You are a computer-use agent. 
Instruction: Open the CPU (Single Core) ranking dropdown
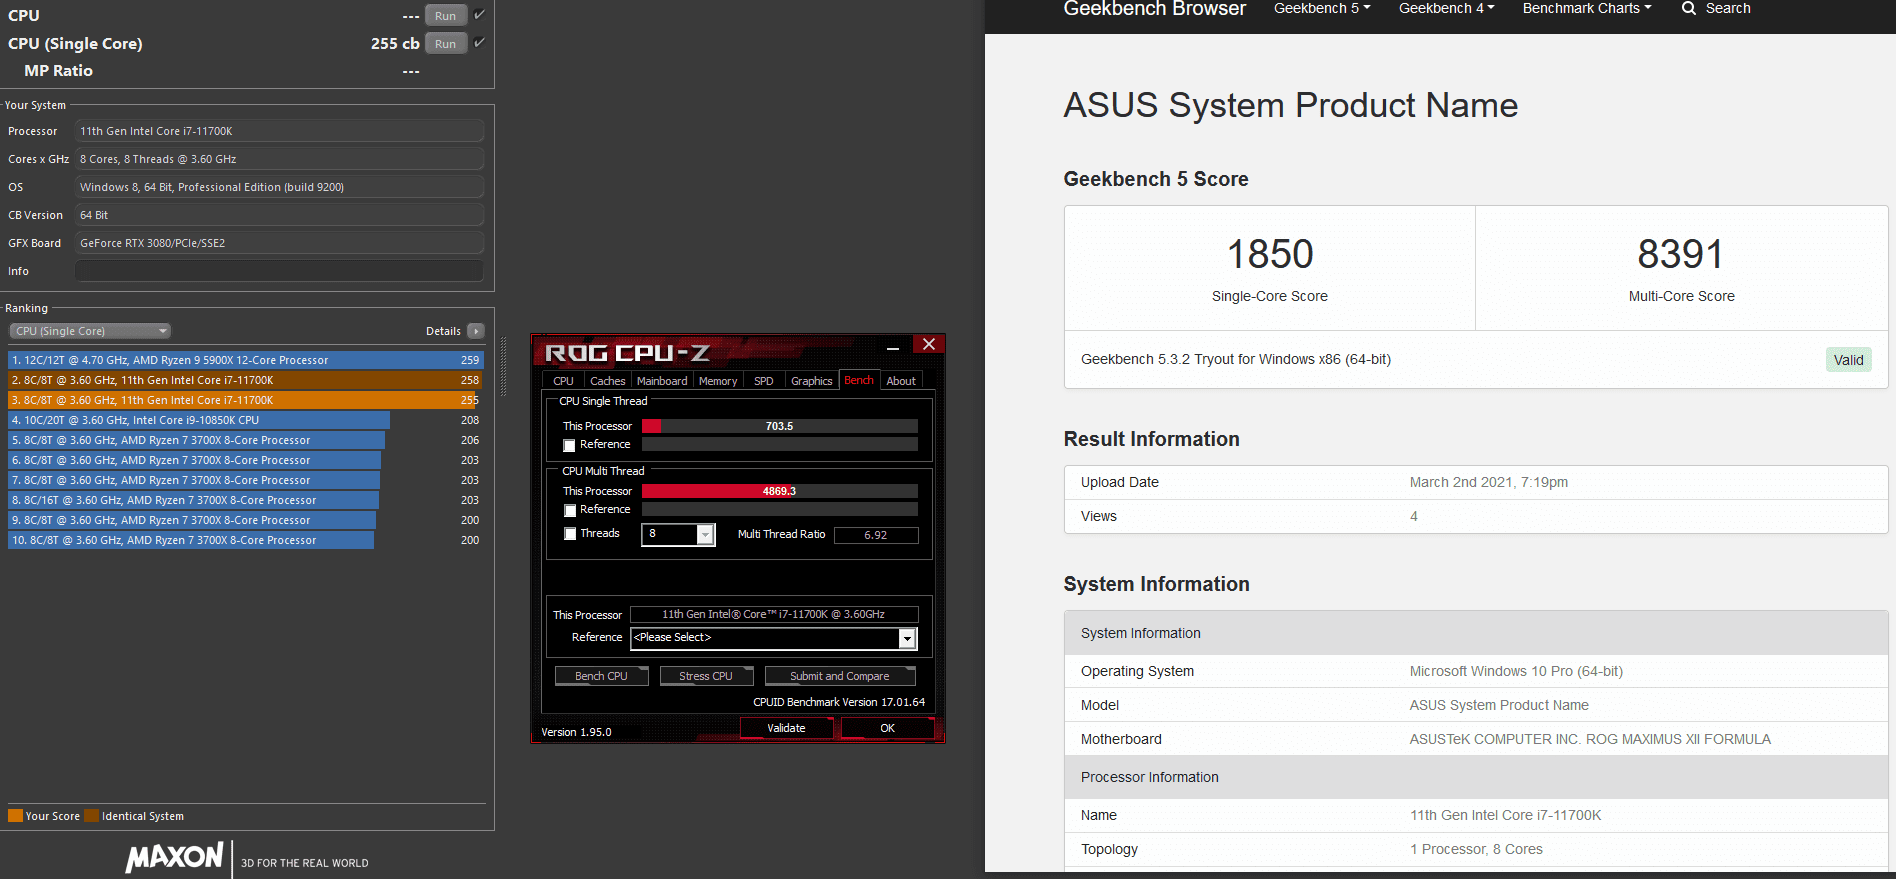click(90, 331)
